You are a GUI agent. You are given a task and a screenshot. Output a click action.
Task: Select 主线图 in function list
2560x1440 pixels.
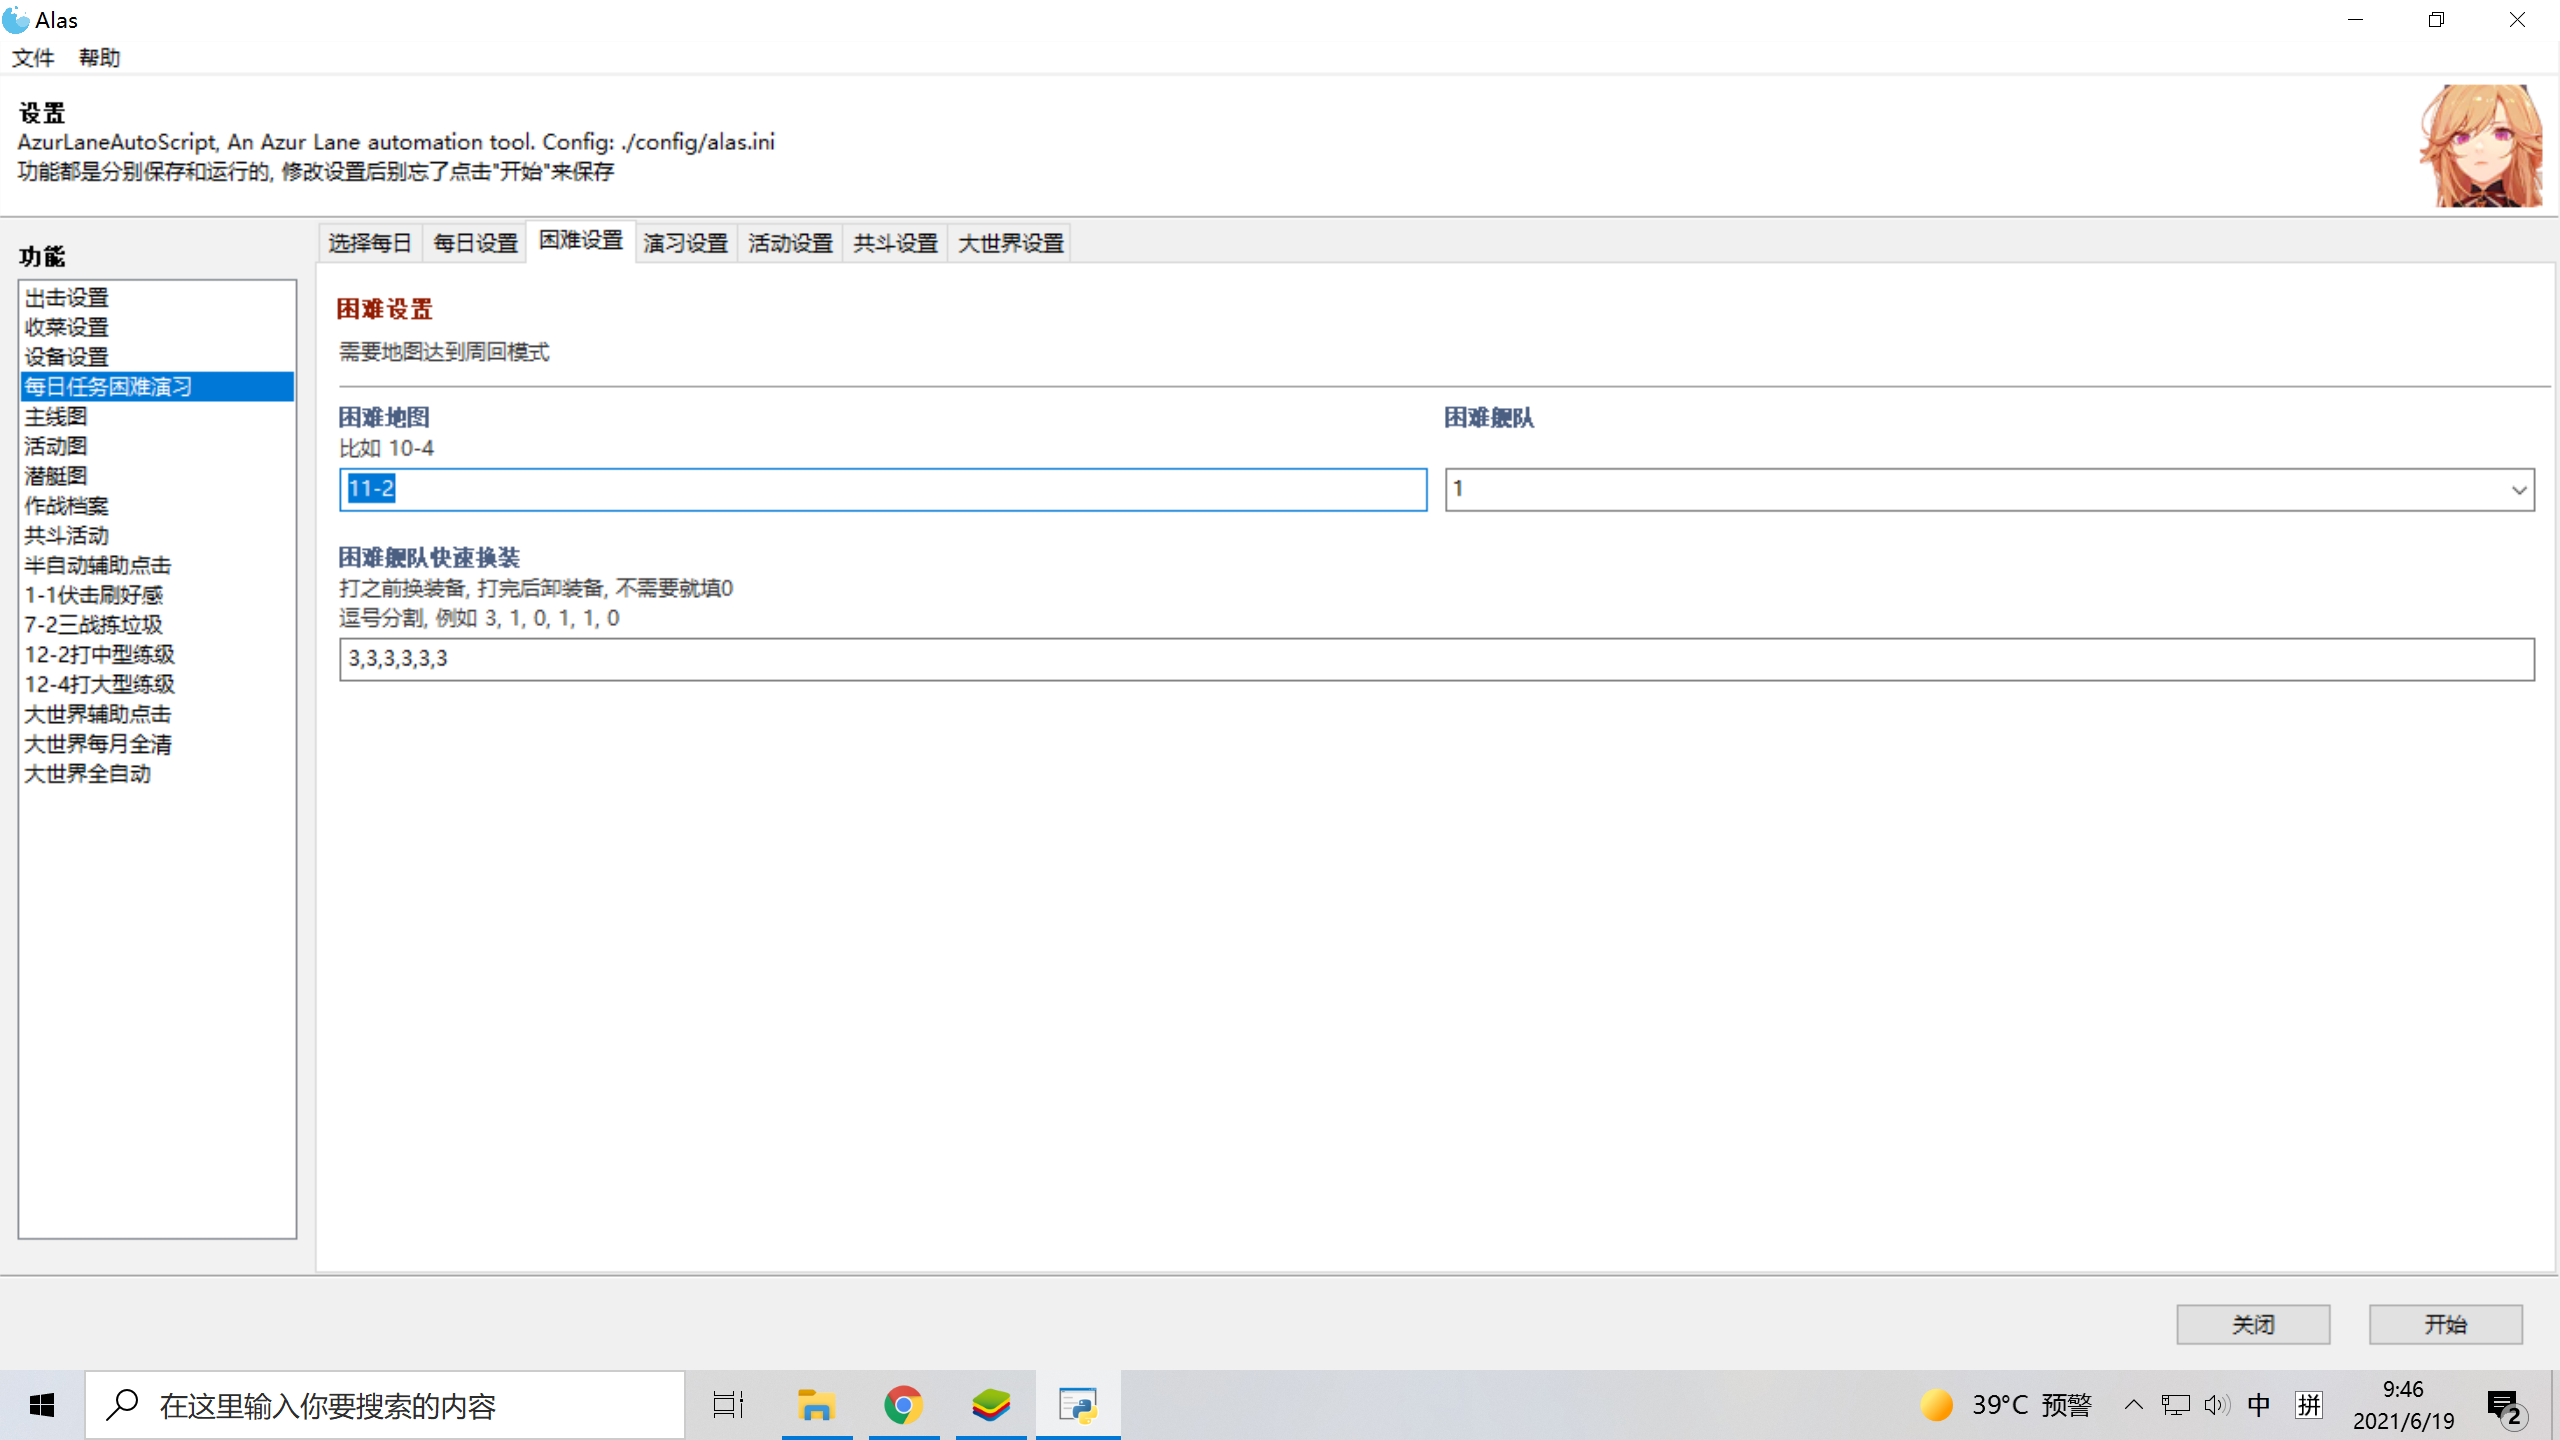pos(157,416)
